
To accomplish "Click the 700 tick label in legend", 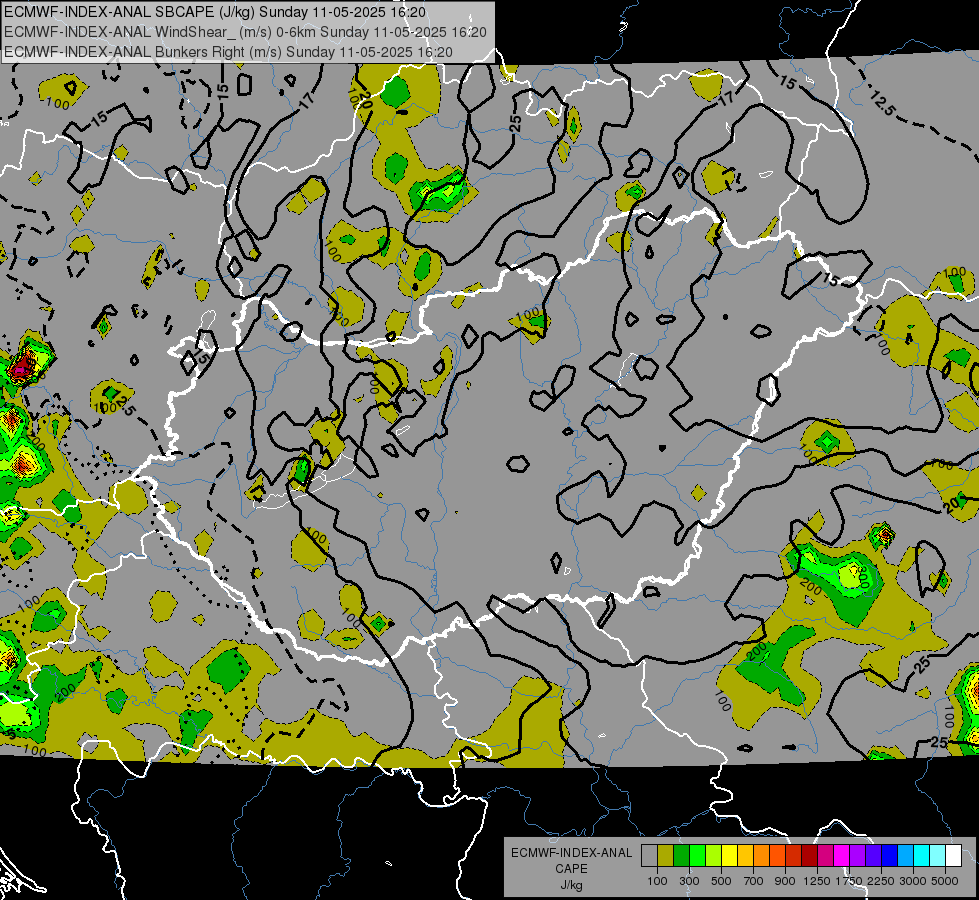I will pos(754,881).
